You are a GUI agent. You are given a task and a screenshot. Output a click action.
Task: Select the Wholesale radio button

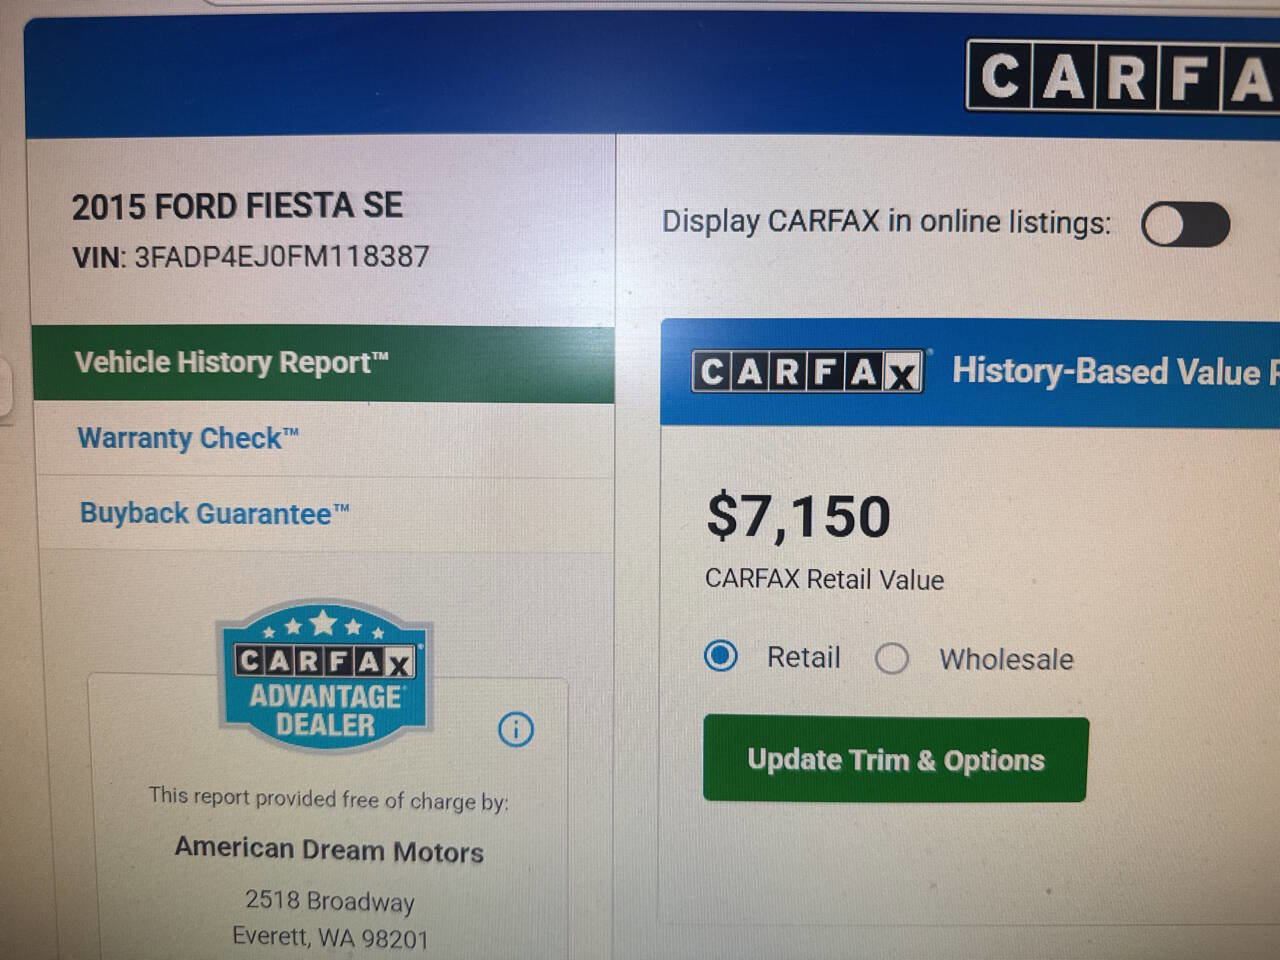pos(892,659)
